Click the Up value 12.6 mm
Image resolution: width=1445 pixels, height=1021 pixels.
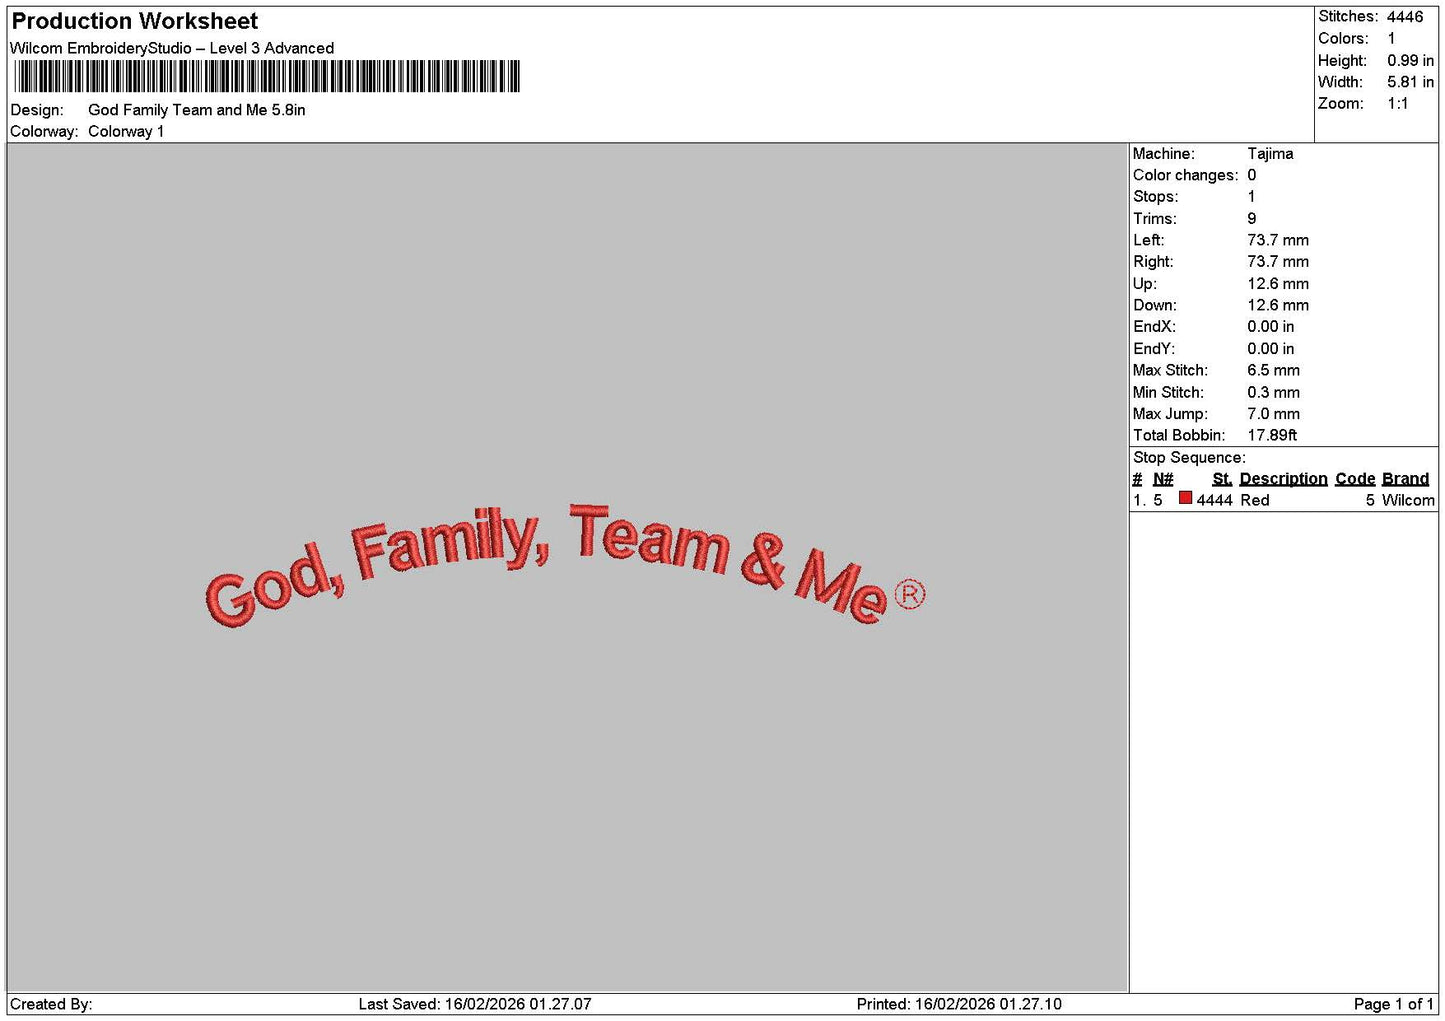[1278, 284]
